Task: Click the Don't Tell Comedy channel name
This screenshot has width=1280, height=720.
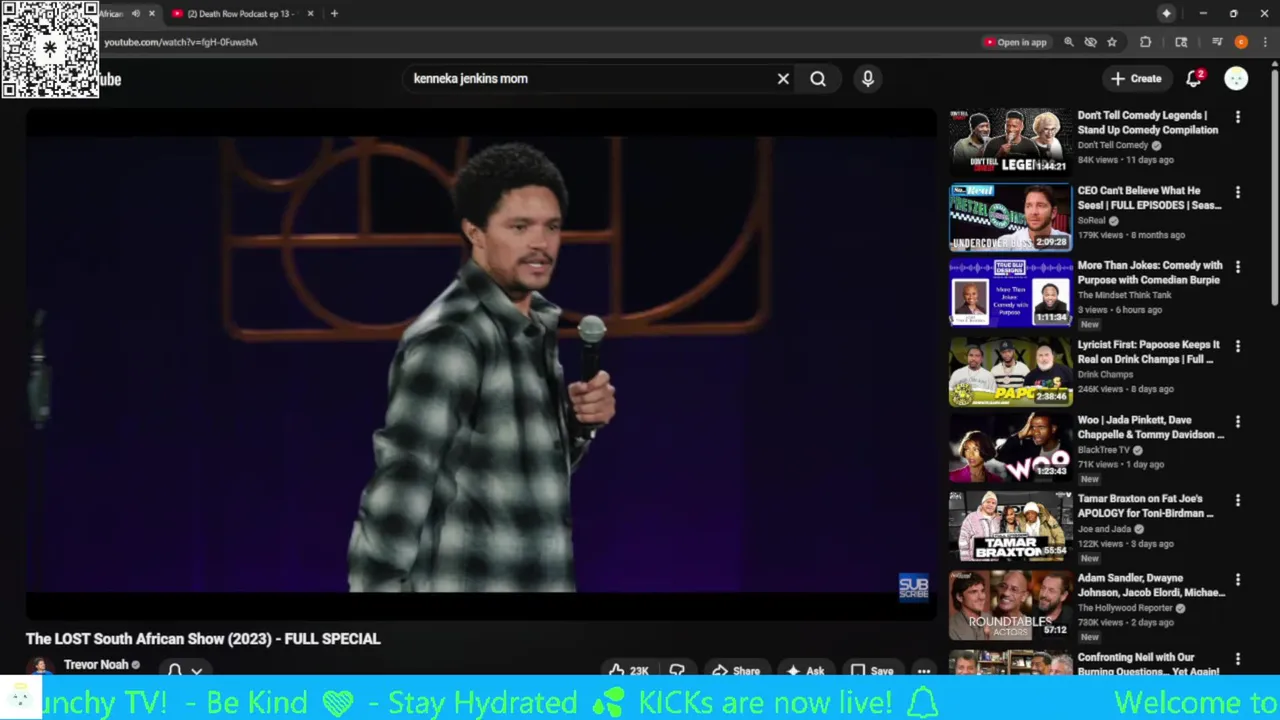Action: point(1113,145)
